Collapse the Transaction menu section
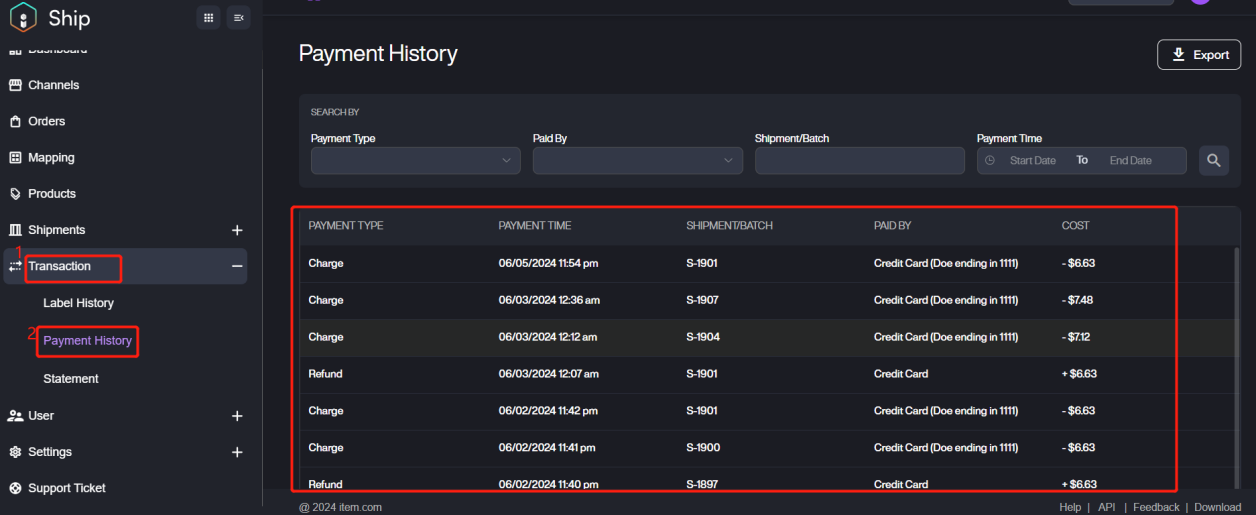The image size is (1256, 515). (x=237, y=266)
